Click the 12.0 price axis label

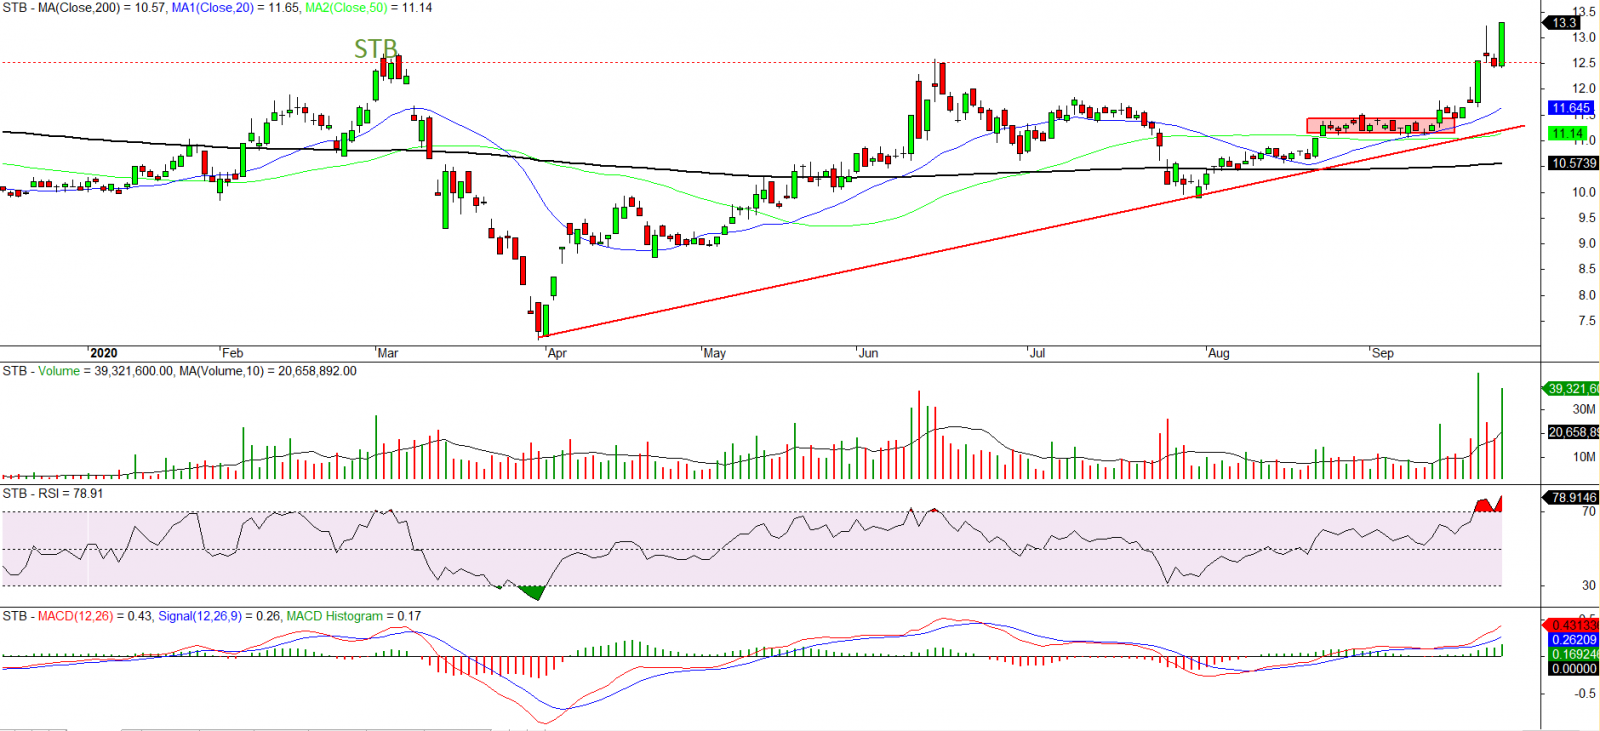[1584, 89]
